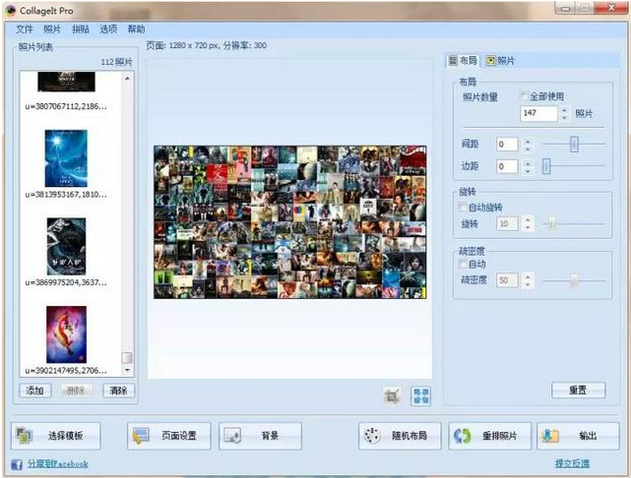The height and width of the screenshot is (478, 631).
Task: Click the 旋转 slider handle
Action: (552, 224)
